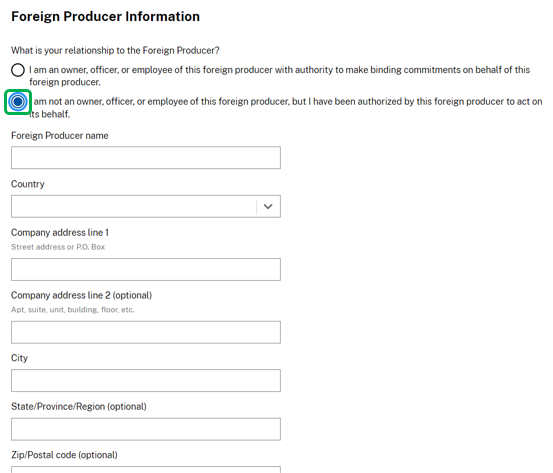Screen dimensions: 553x473
Task: Click the 'Company address line 1' label
Action: [x=60, y=232]
